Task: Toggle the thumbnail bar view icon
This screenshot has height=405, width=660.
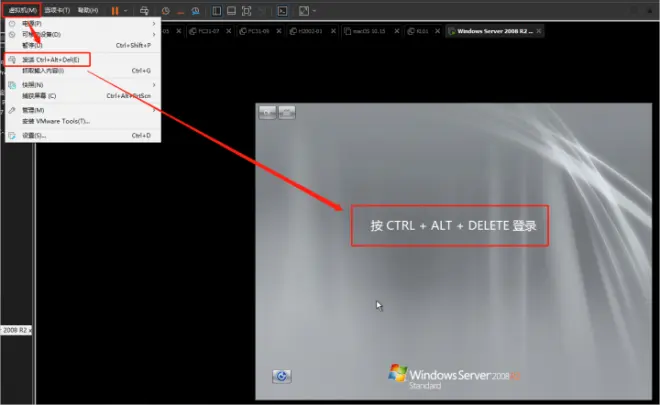Action: [x=231, y=11]
